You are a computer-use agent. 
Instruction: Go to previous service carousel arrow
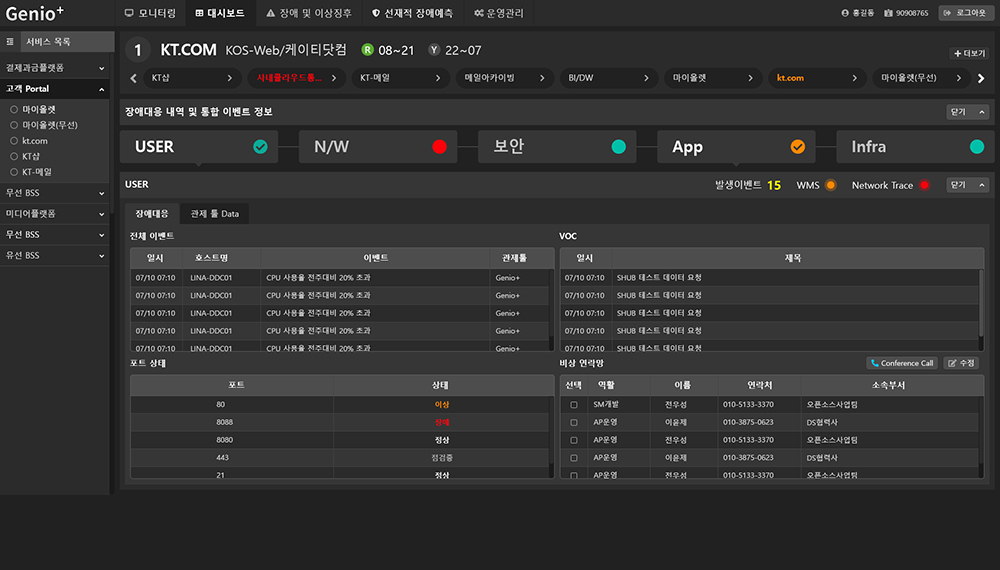[133, 78]
